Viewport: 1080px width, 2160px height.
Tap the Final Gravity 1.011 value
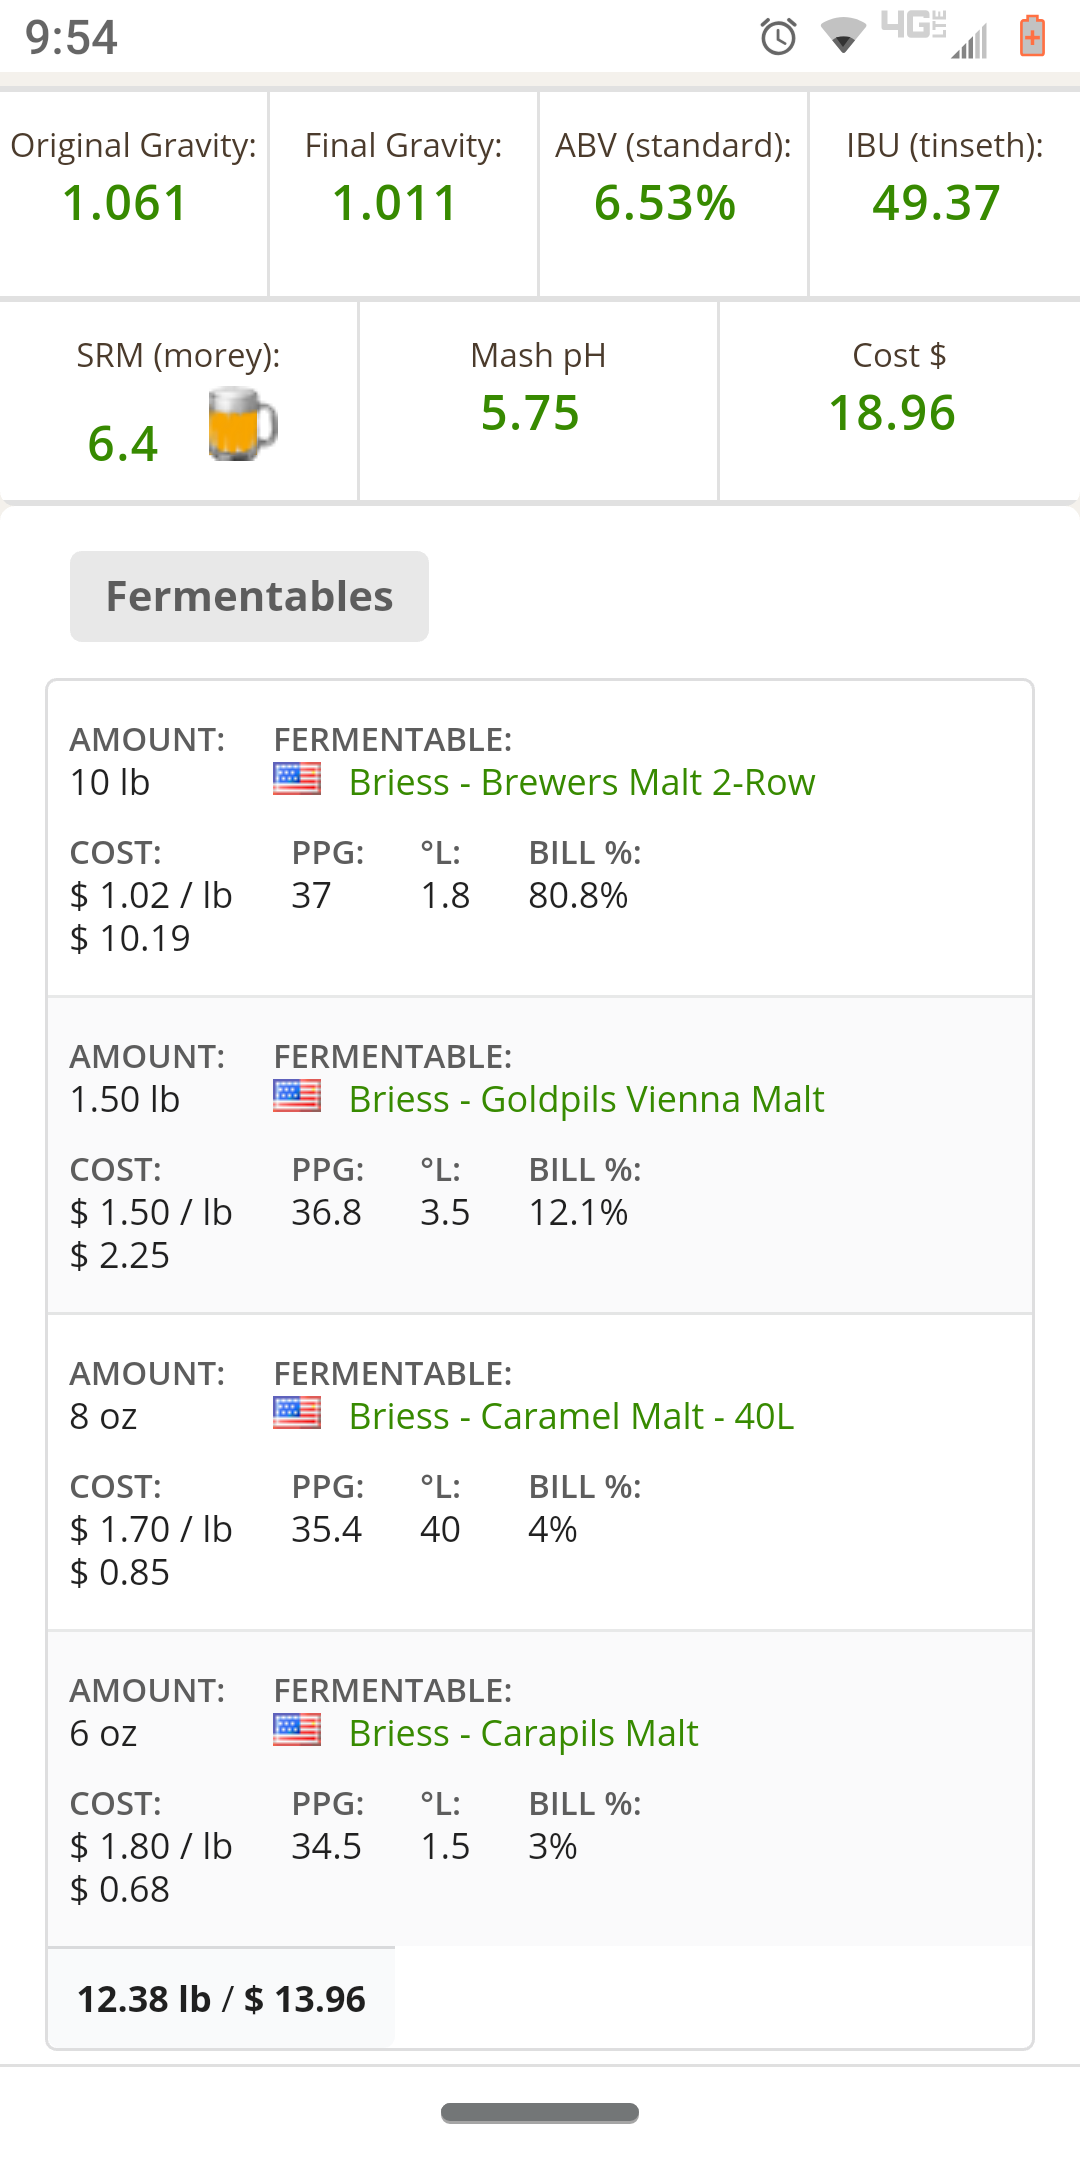[395, 203]
